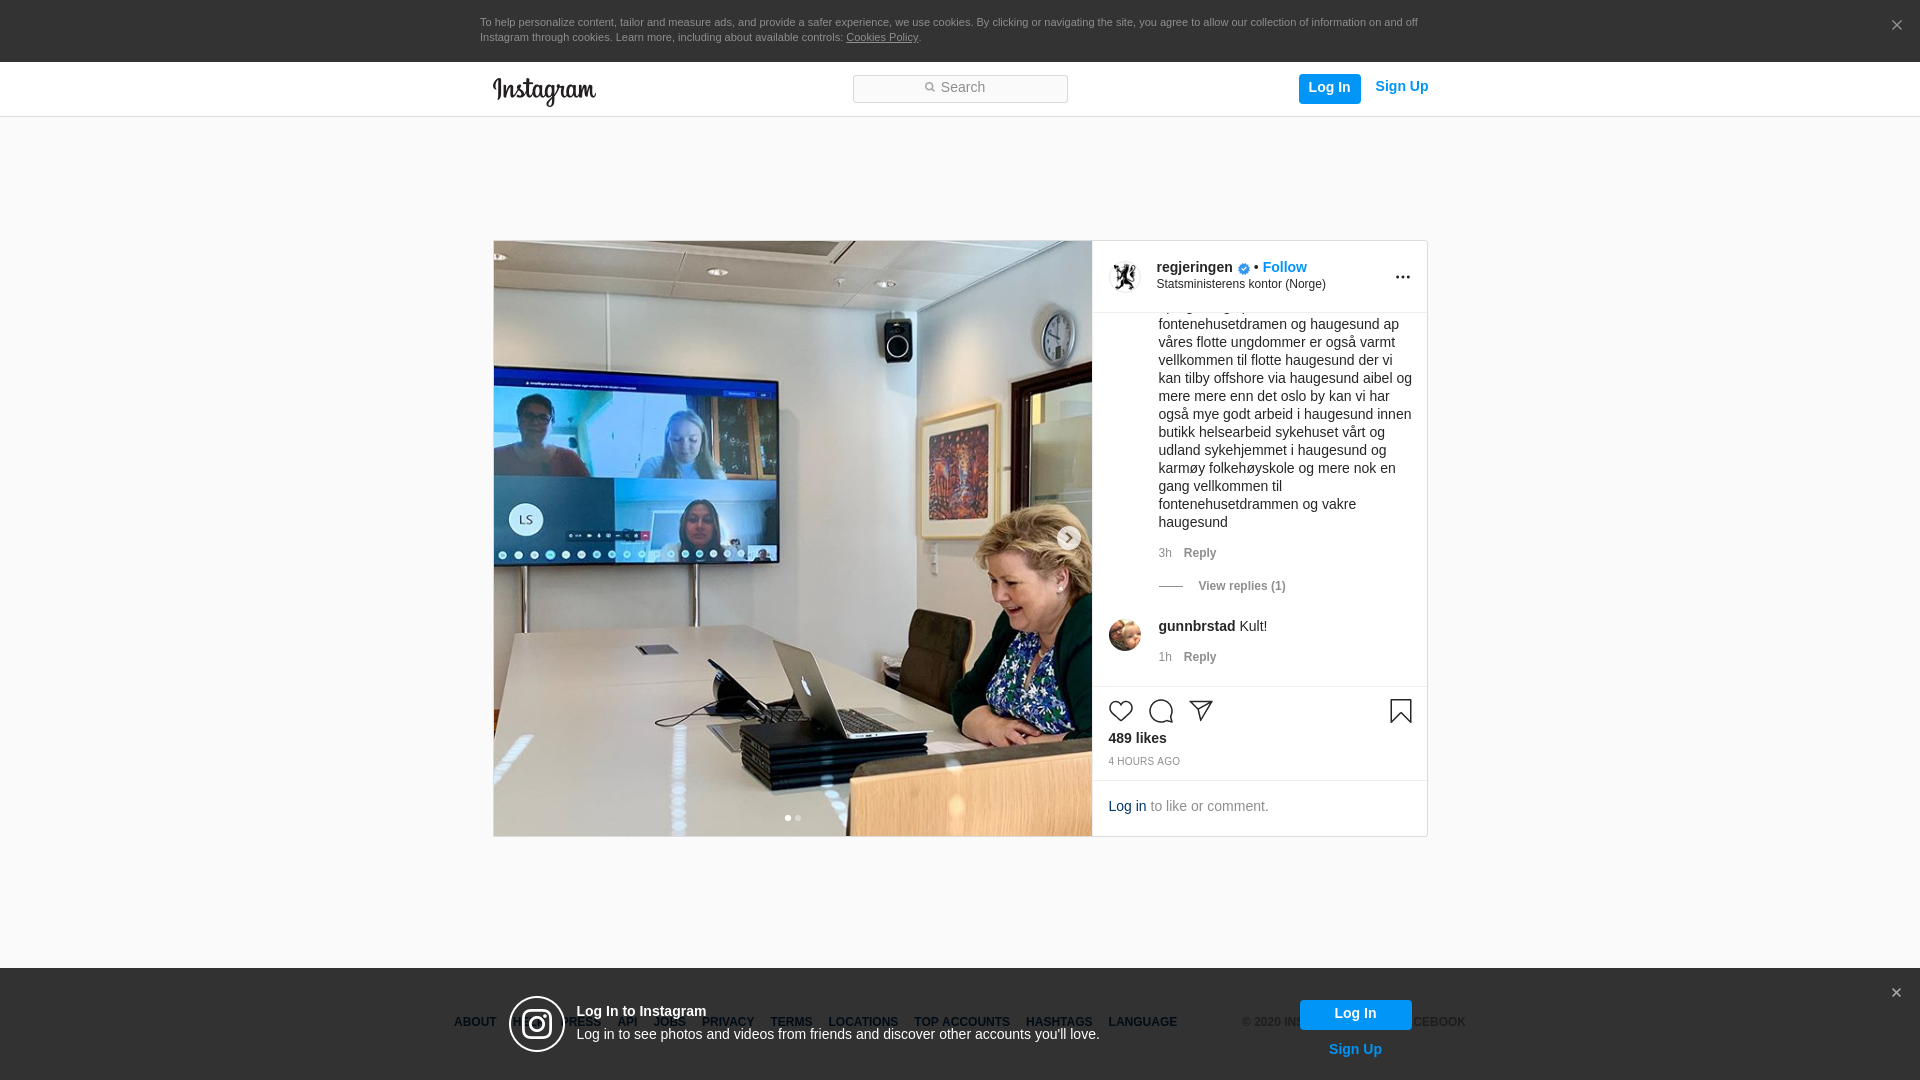Screen dimensions: 1920x1080
Task: Open the LANGUAGE footer selector
Action: click(1142, 1022)
